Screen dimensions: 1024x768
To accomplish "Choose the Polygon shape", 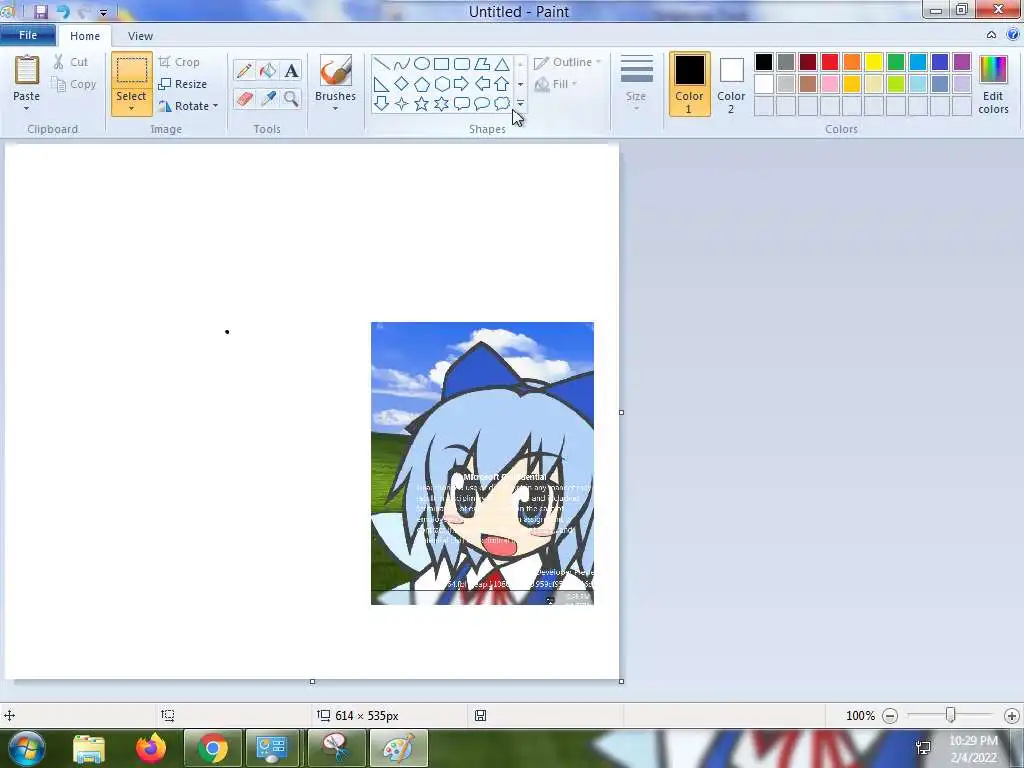I will [x=482, y=64].
